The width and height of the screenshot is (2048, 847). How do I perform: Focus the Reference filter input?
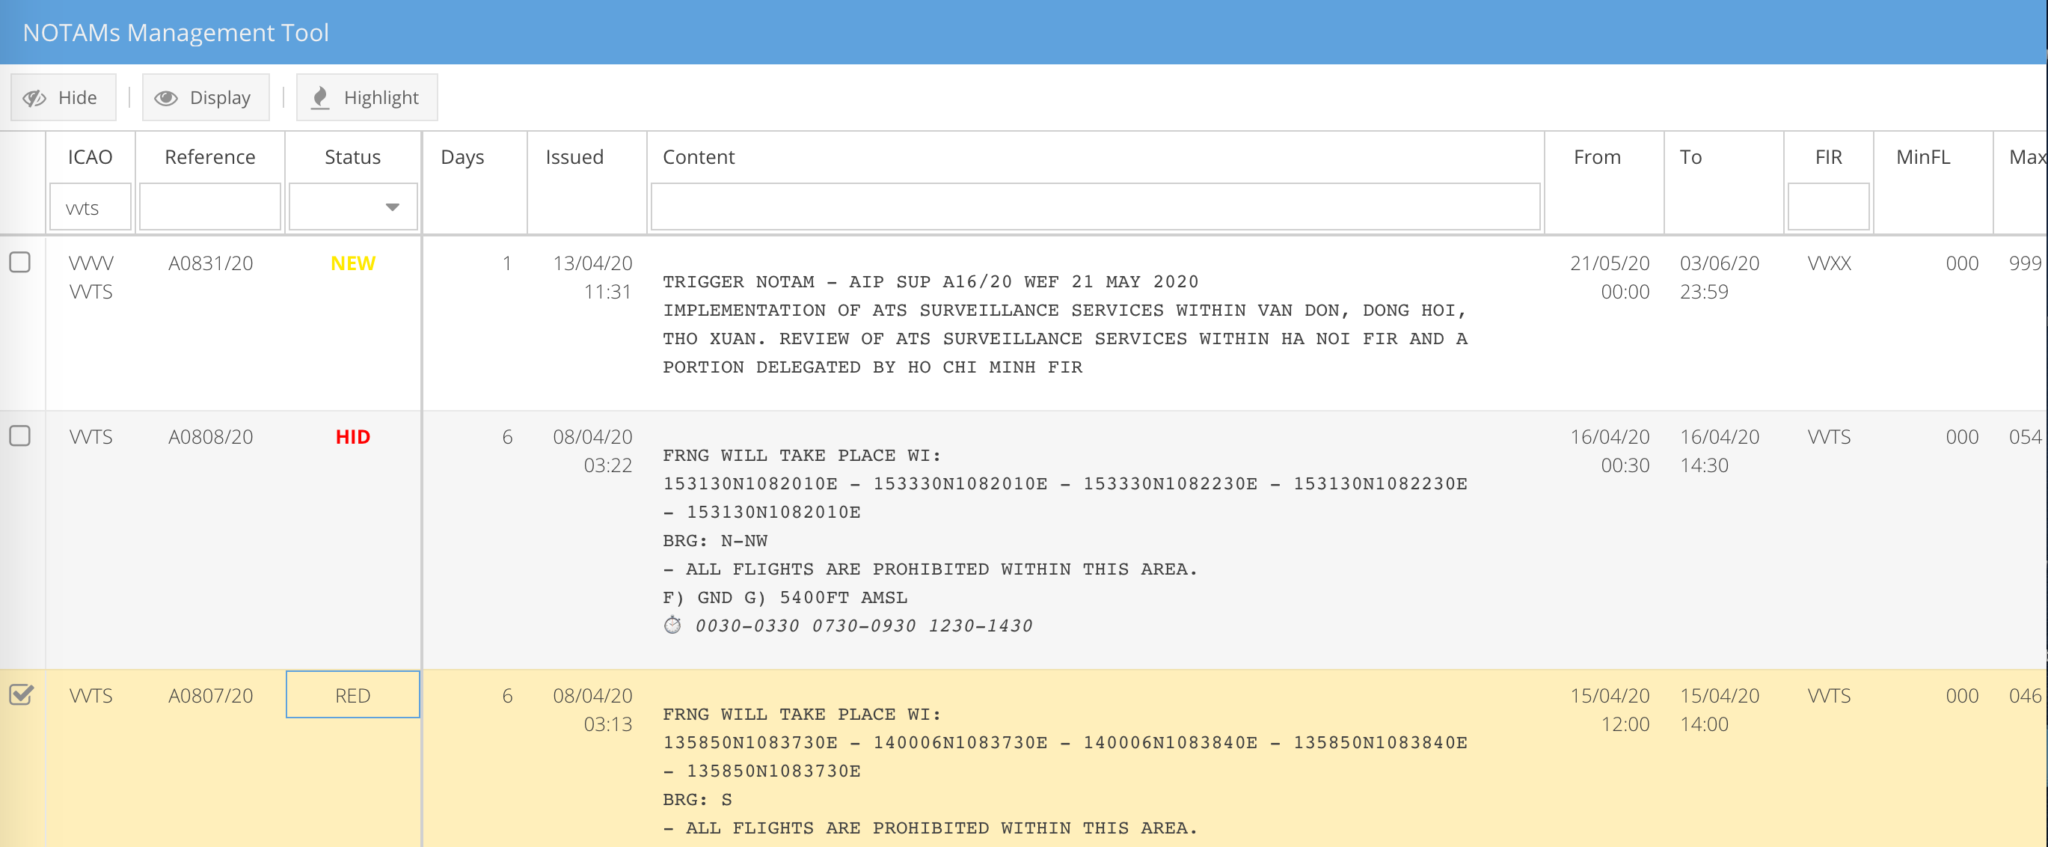210,207
